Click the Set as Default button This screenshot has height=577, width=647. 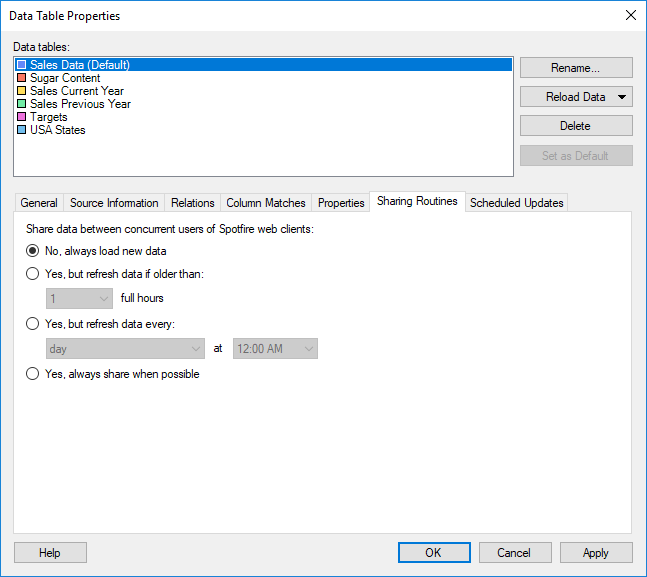click(x=576, y=156)
